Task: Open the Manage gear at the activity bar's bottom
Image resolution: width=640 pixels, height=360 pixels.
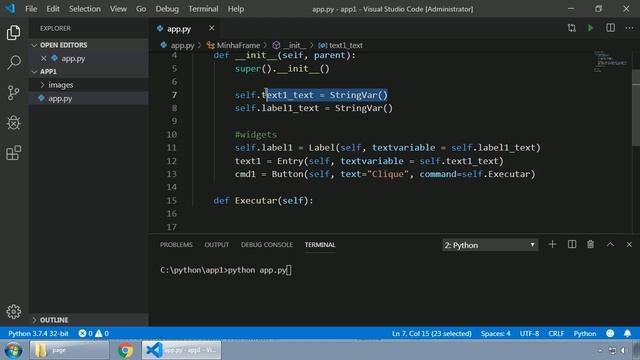Action: [13, 311]
